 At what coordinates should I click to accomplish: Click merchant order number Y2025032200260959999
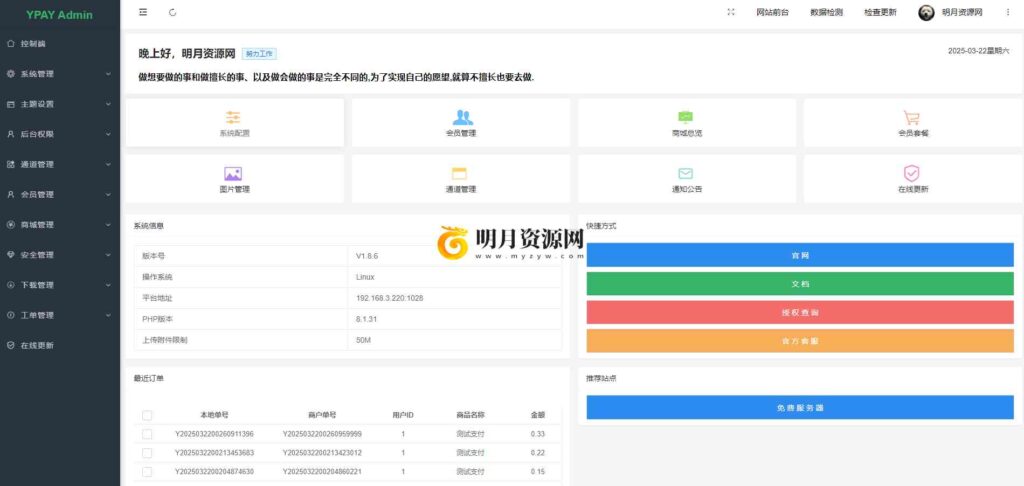pos(322,434)
